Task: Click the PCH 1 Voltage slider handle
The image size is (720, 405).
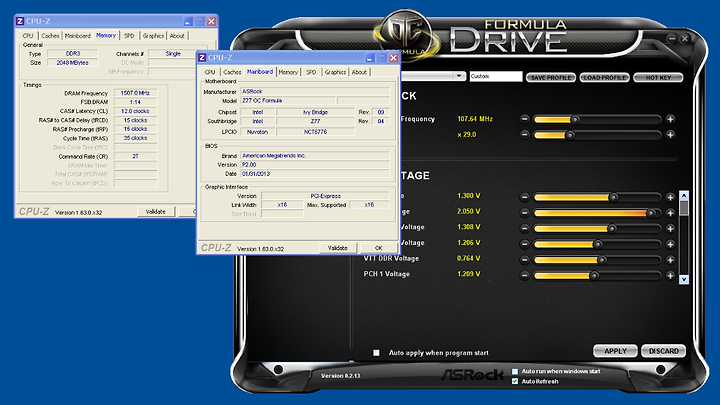Action: [594, 276]
